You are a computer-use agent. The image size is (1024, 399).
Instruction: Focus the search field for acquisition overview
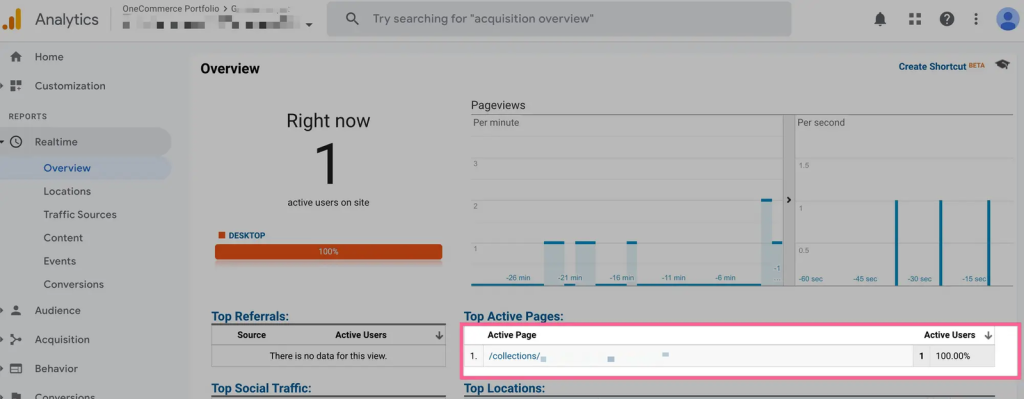point(559,19)
